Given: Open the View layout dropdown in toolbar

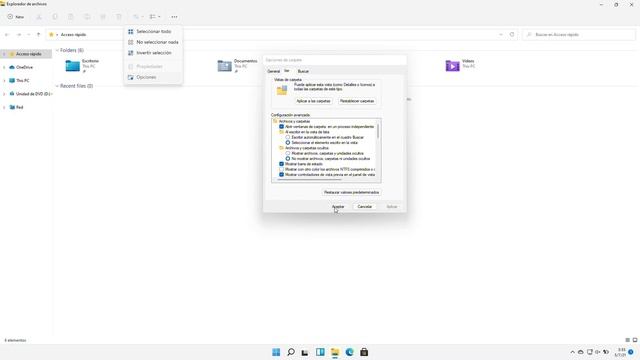Looking at the screenshot, I should tap(155, 17).
